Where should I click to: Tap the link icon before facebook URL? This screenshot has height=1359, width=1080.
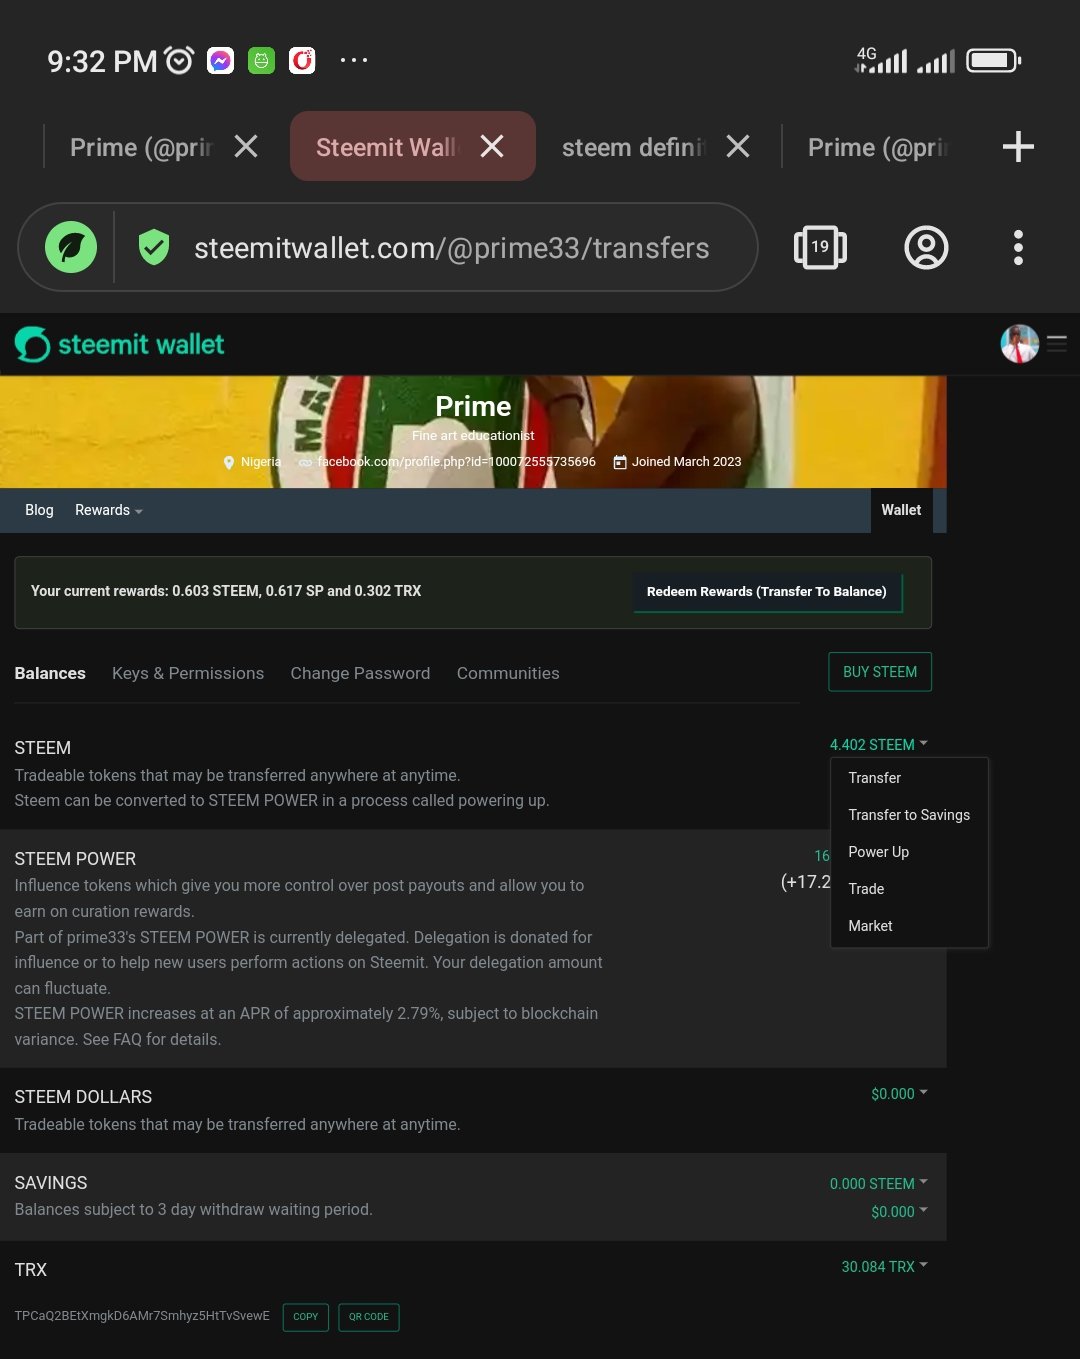[305, 462]
